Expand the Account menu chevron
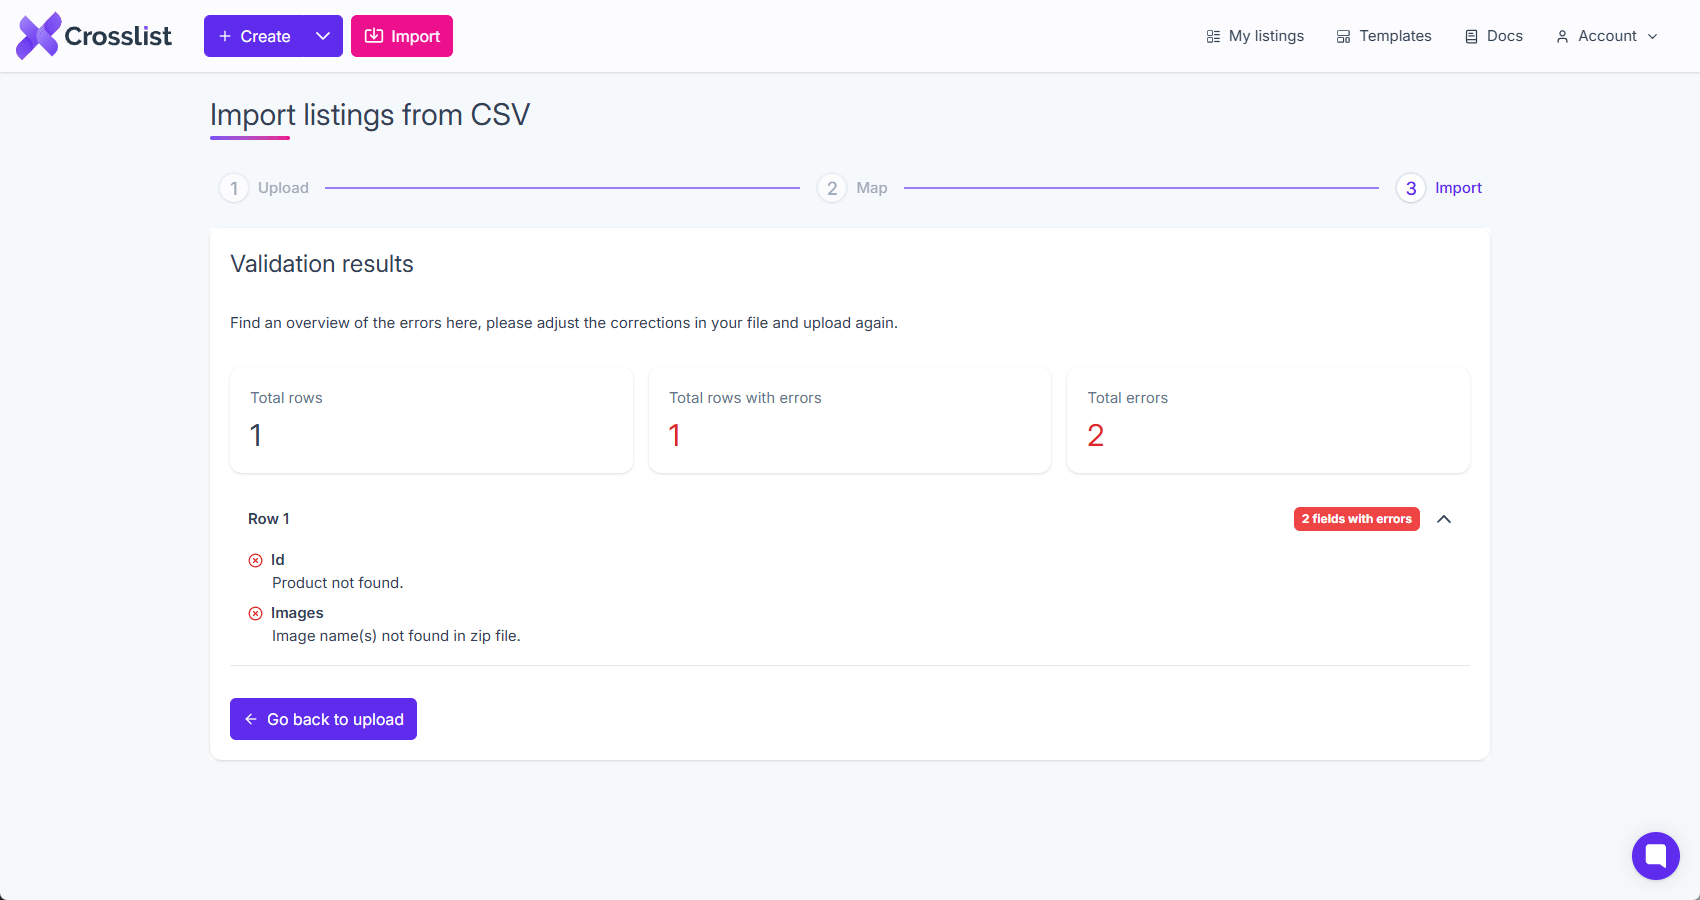1700x900 pixels. [x=1653, y=37]
